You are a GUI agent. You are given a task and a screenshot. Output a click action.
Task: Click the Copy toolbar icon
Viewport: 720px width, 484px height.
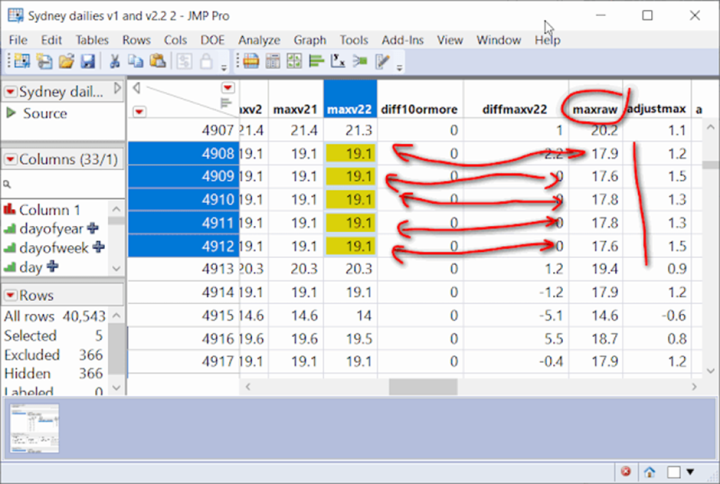(x=137, y=62)
